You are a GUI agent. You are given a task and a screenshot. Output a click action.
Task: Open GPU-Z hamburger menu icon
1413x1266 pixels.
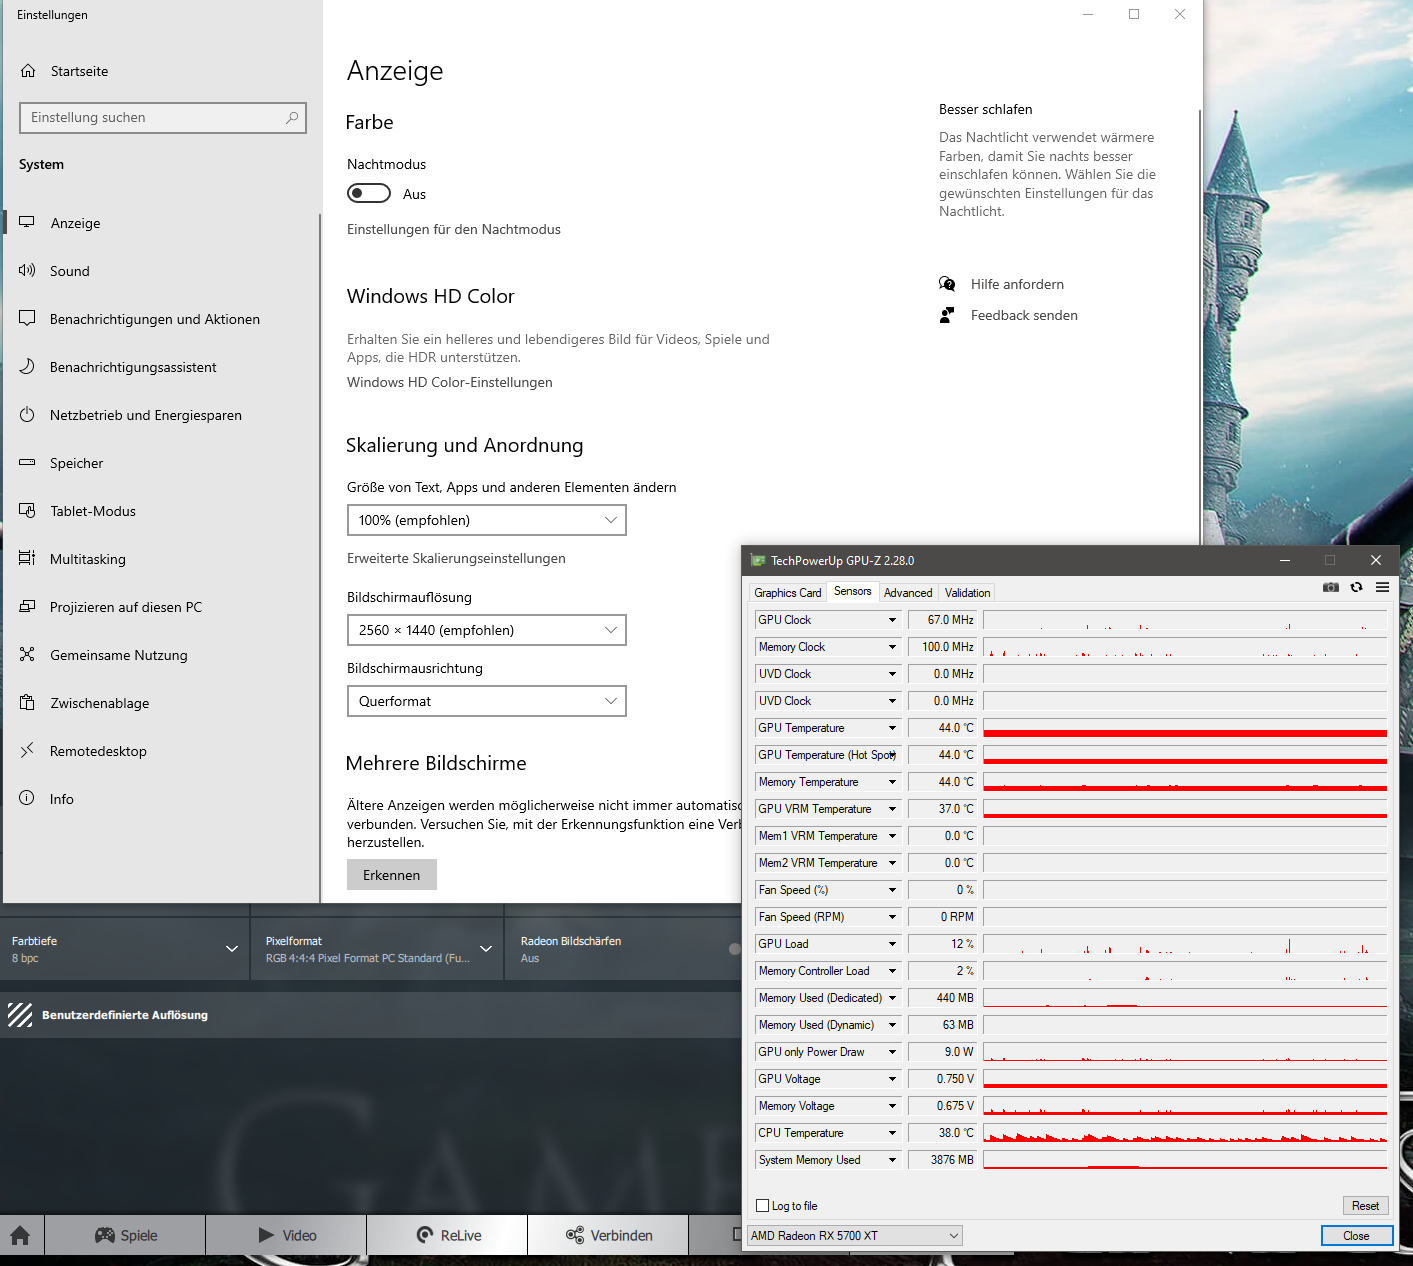pos(1382,587)
